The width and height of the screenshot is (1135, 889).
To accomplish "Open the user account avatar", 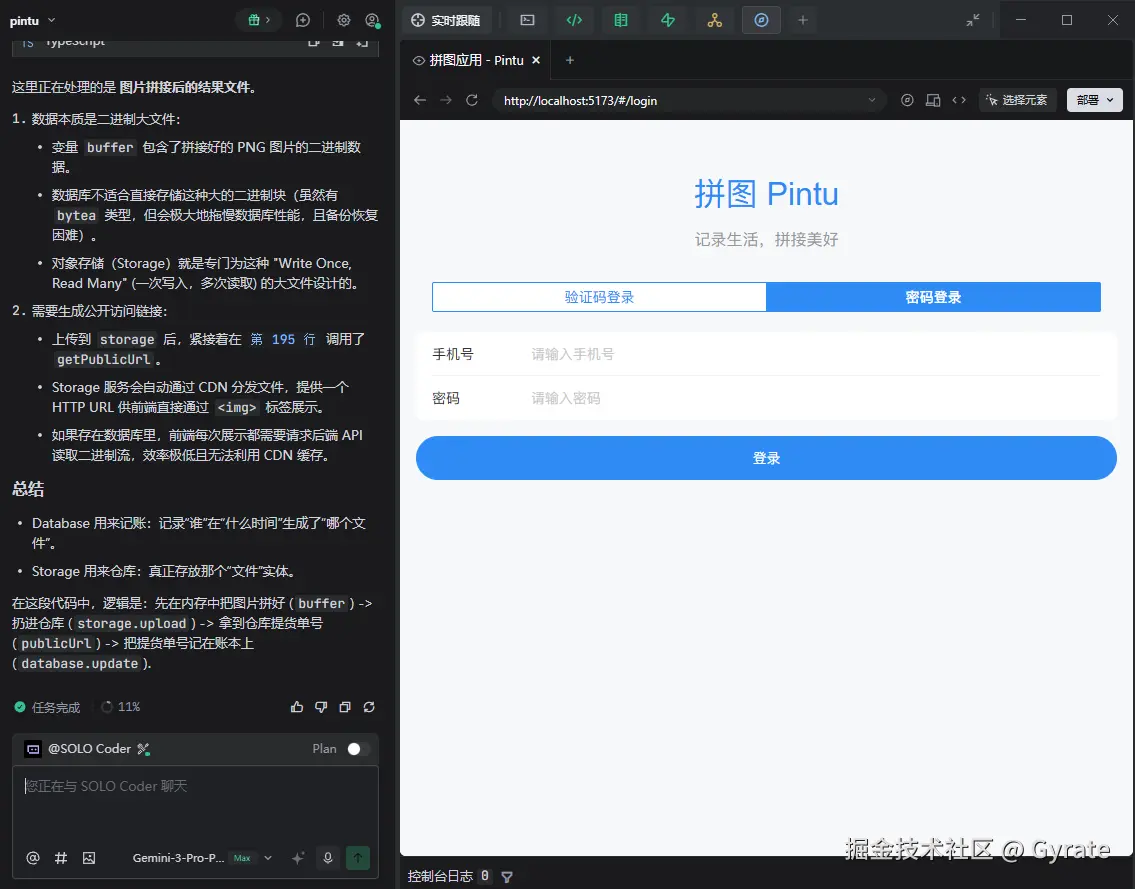I will point(372,20).
